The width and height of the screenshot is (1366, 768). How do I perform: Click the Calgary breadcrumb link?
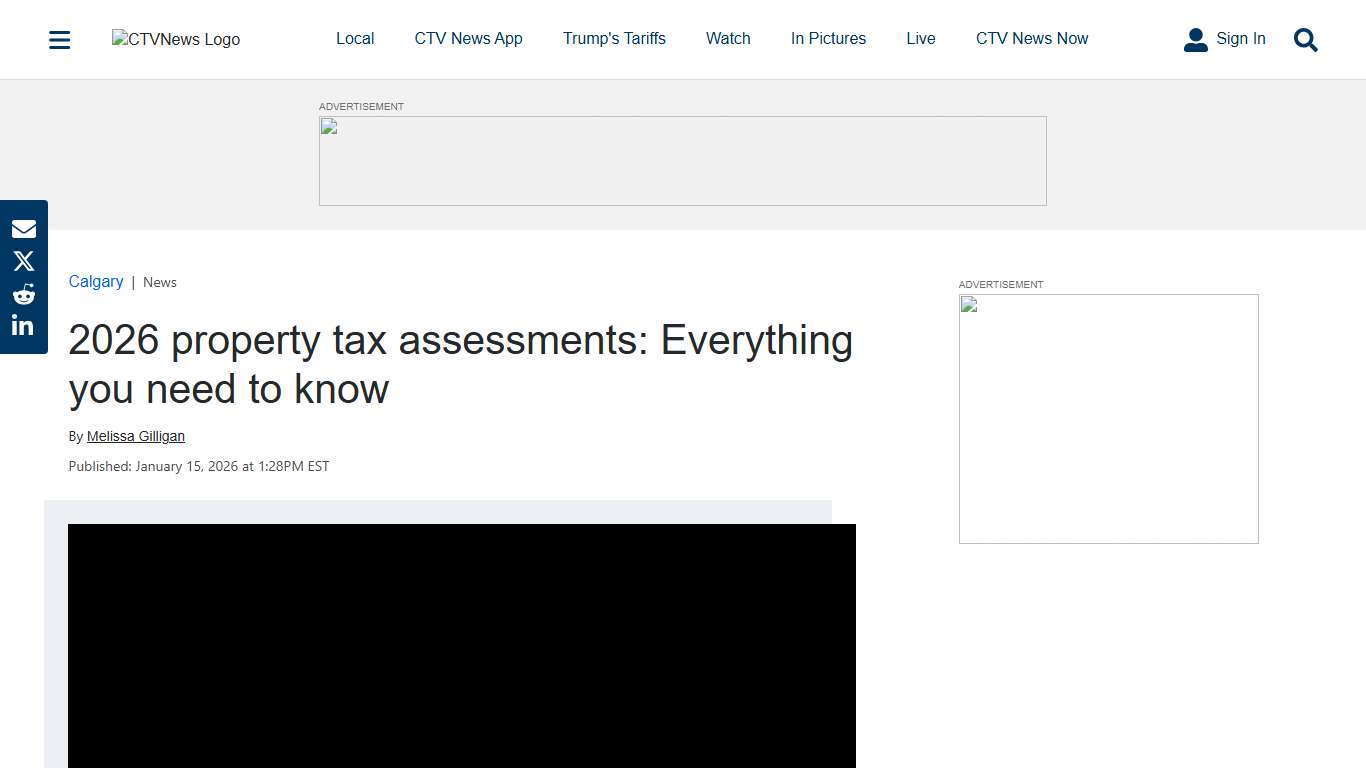coord(96,282)
